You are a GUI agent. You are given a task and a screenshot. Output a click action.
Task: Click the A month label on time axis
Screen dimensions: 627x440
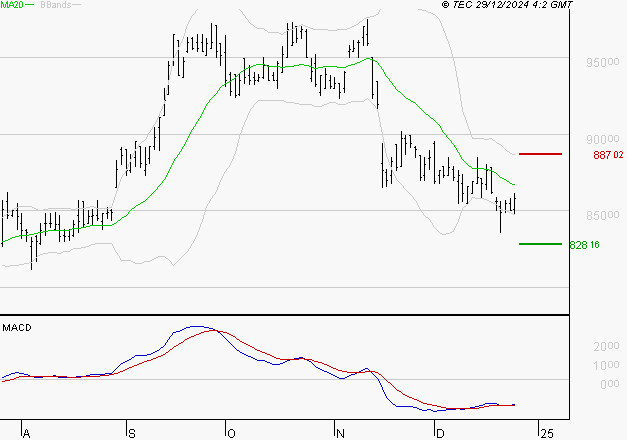(x=26, y=434)
